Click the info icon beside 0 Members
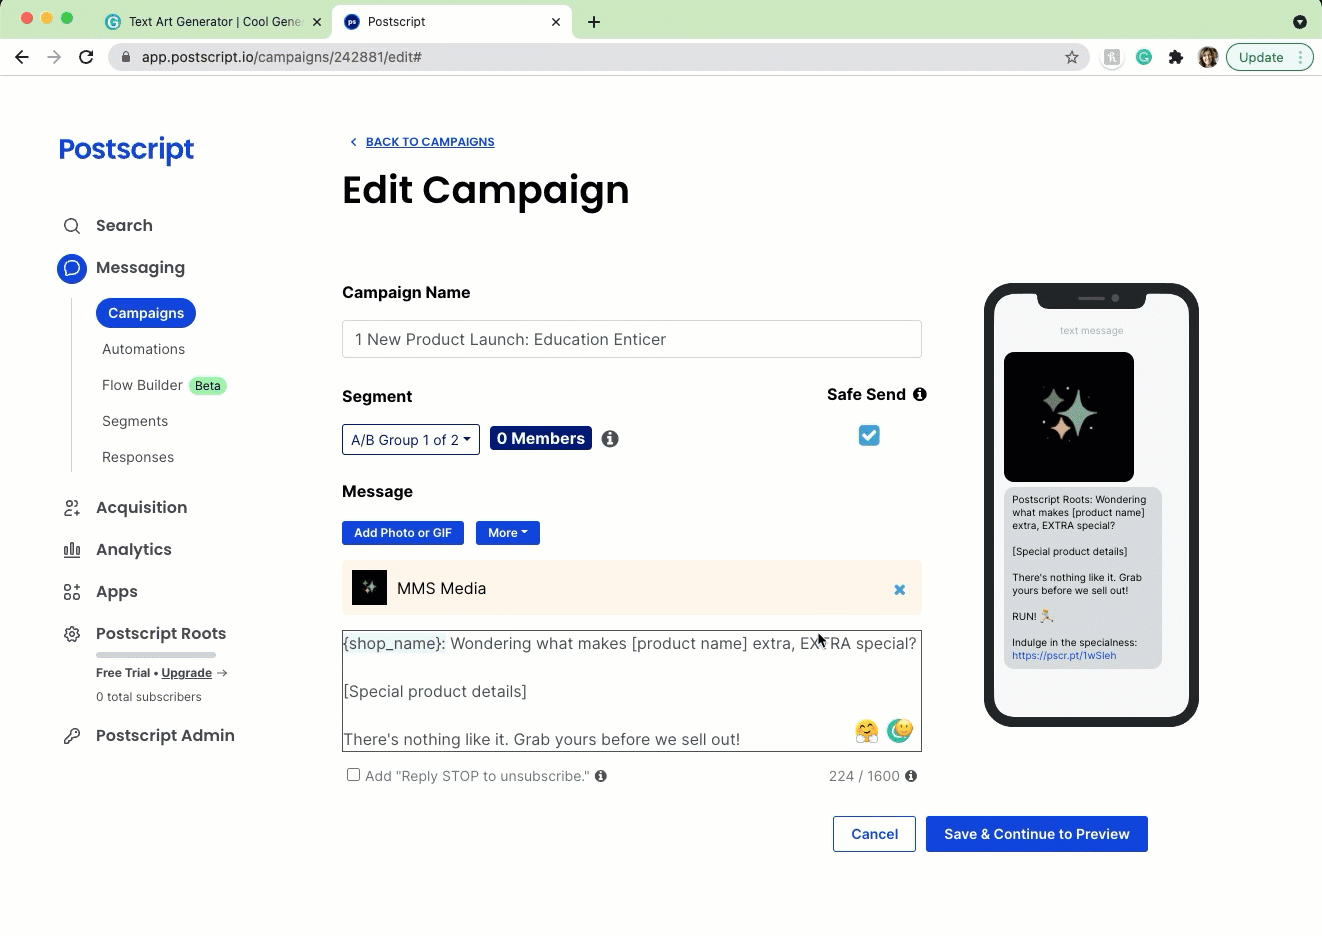 (610, 439)
